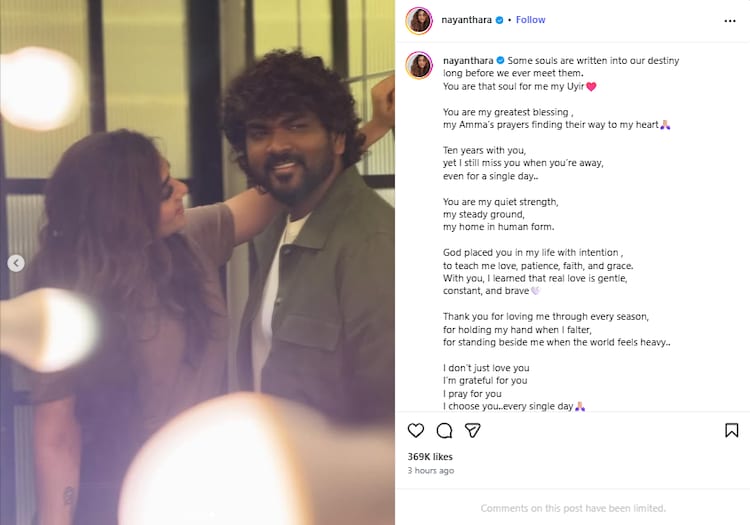
Task: Open nayanthara profile picture in header
Action: coord(419,21)
